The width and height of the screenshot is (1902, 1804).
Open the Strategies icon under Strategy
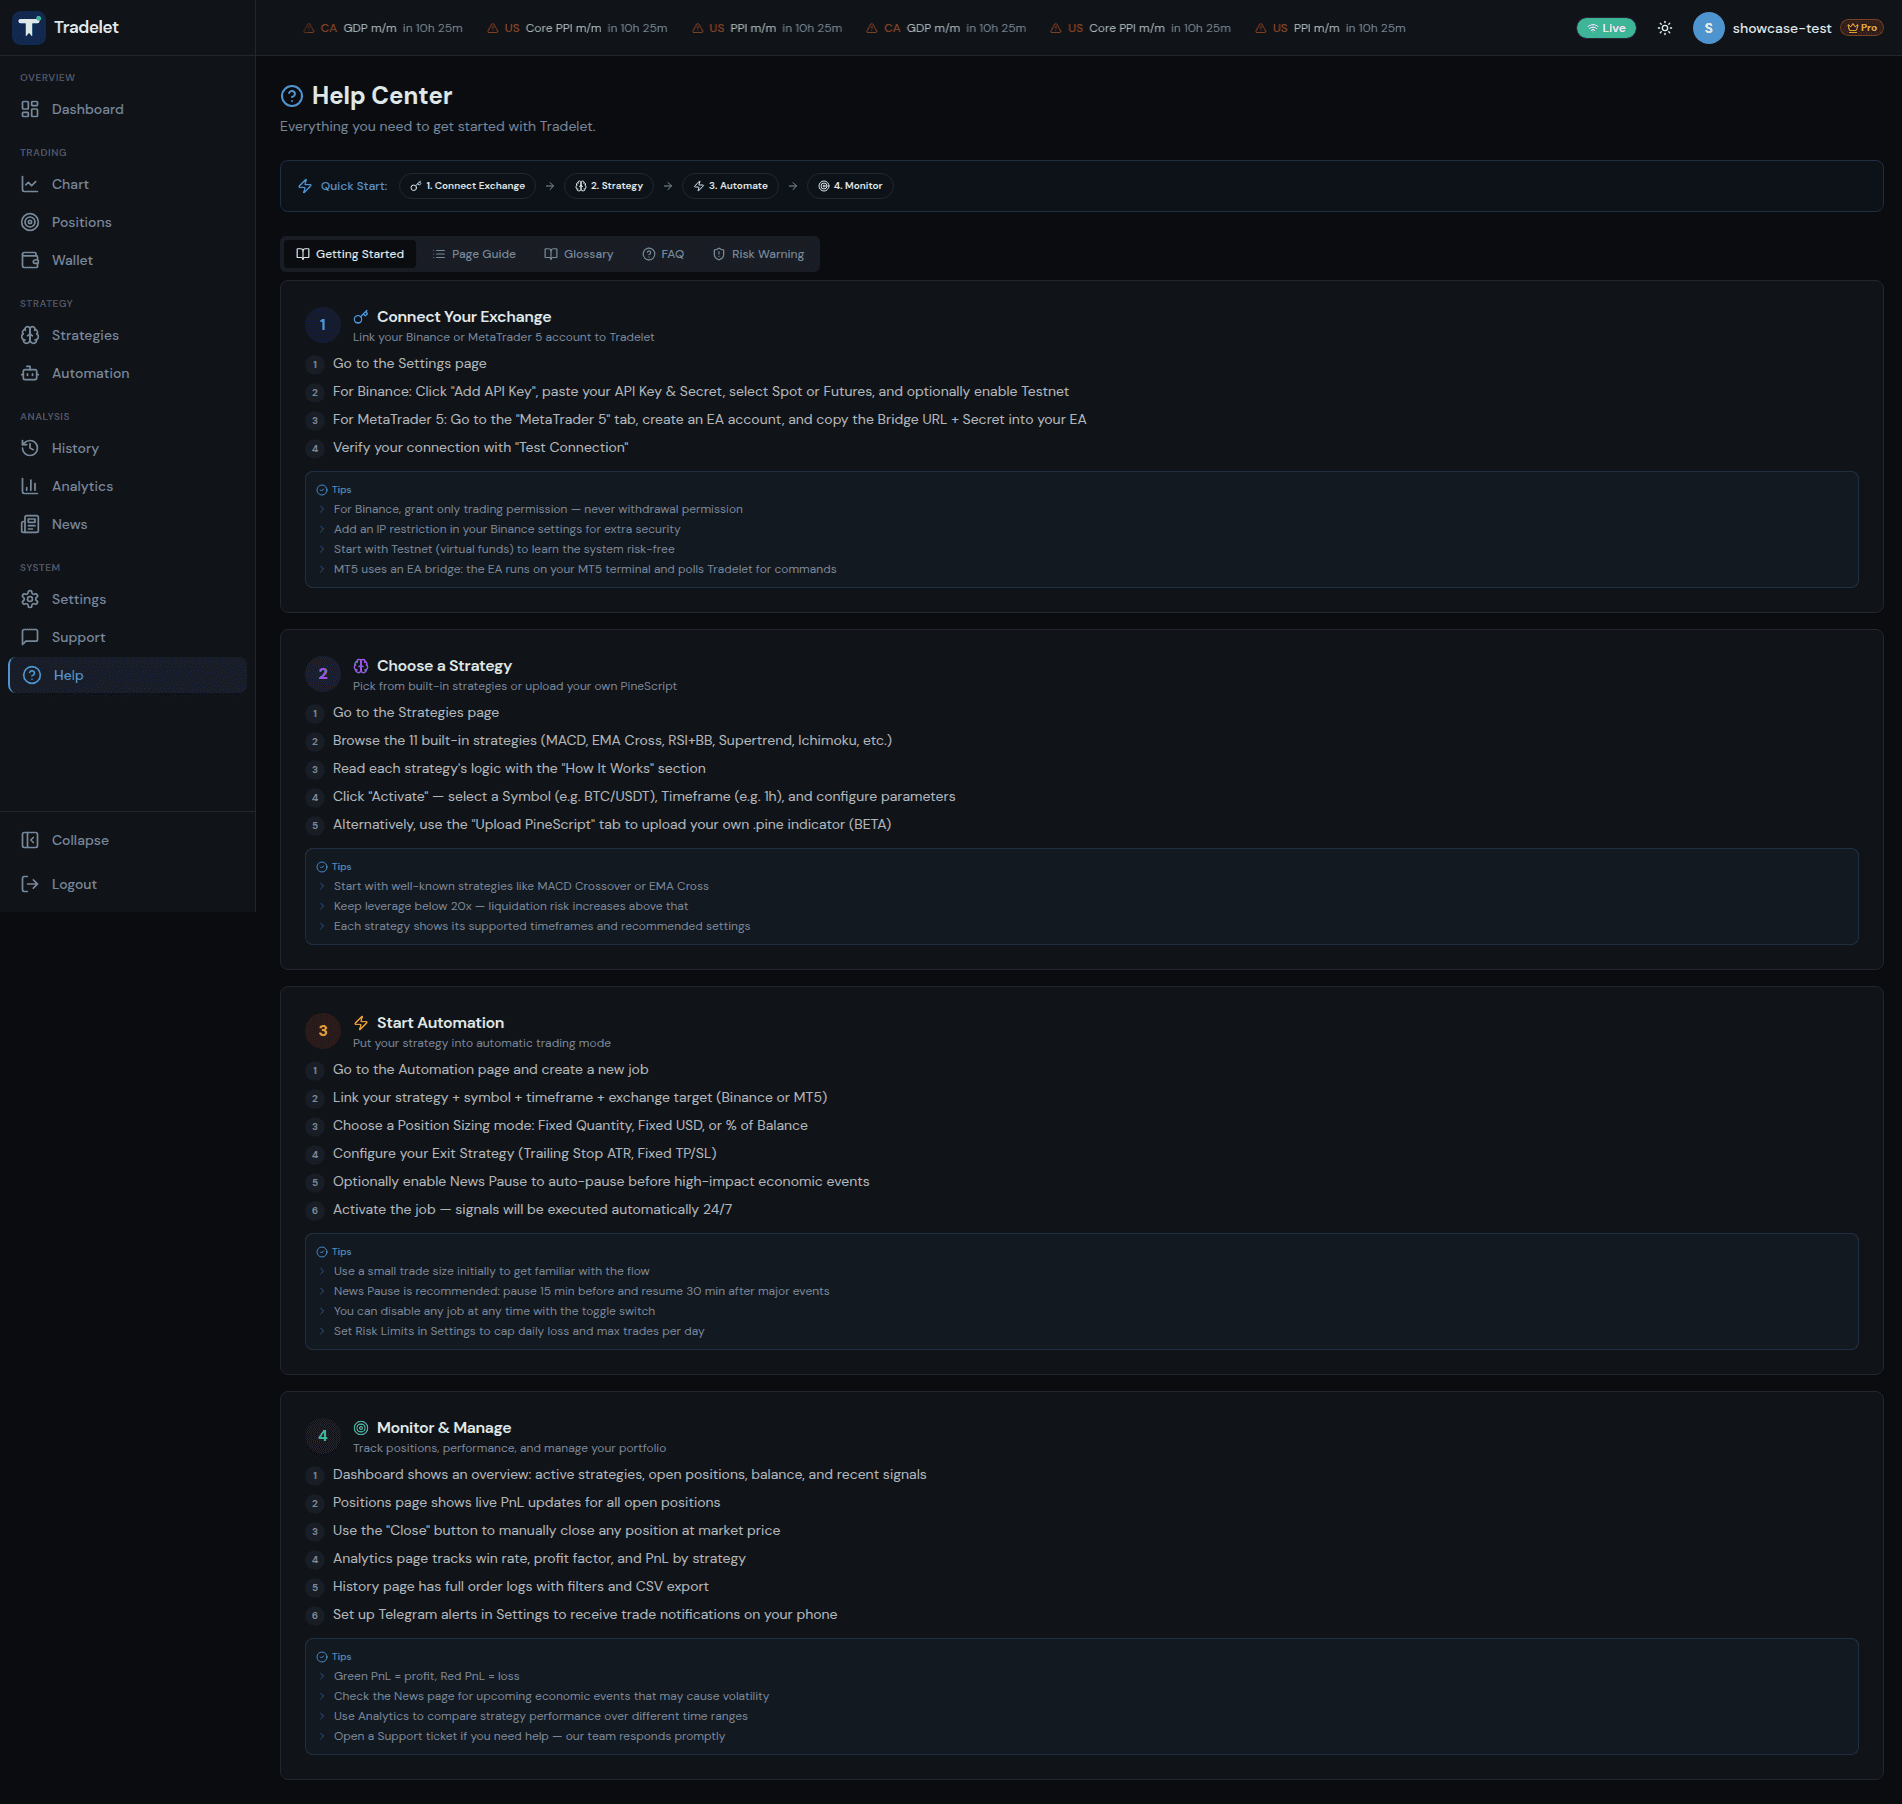(30, 335)
